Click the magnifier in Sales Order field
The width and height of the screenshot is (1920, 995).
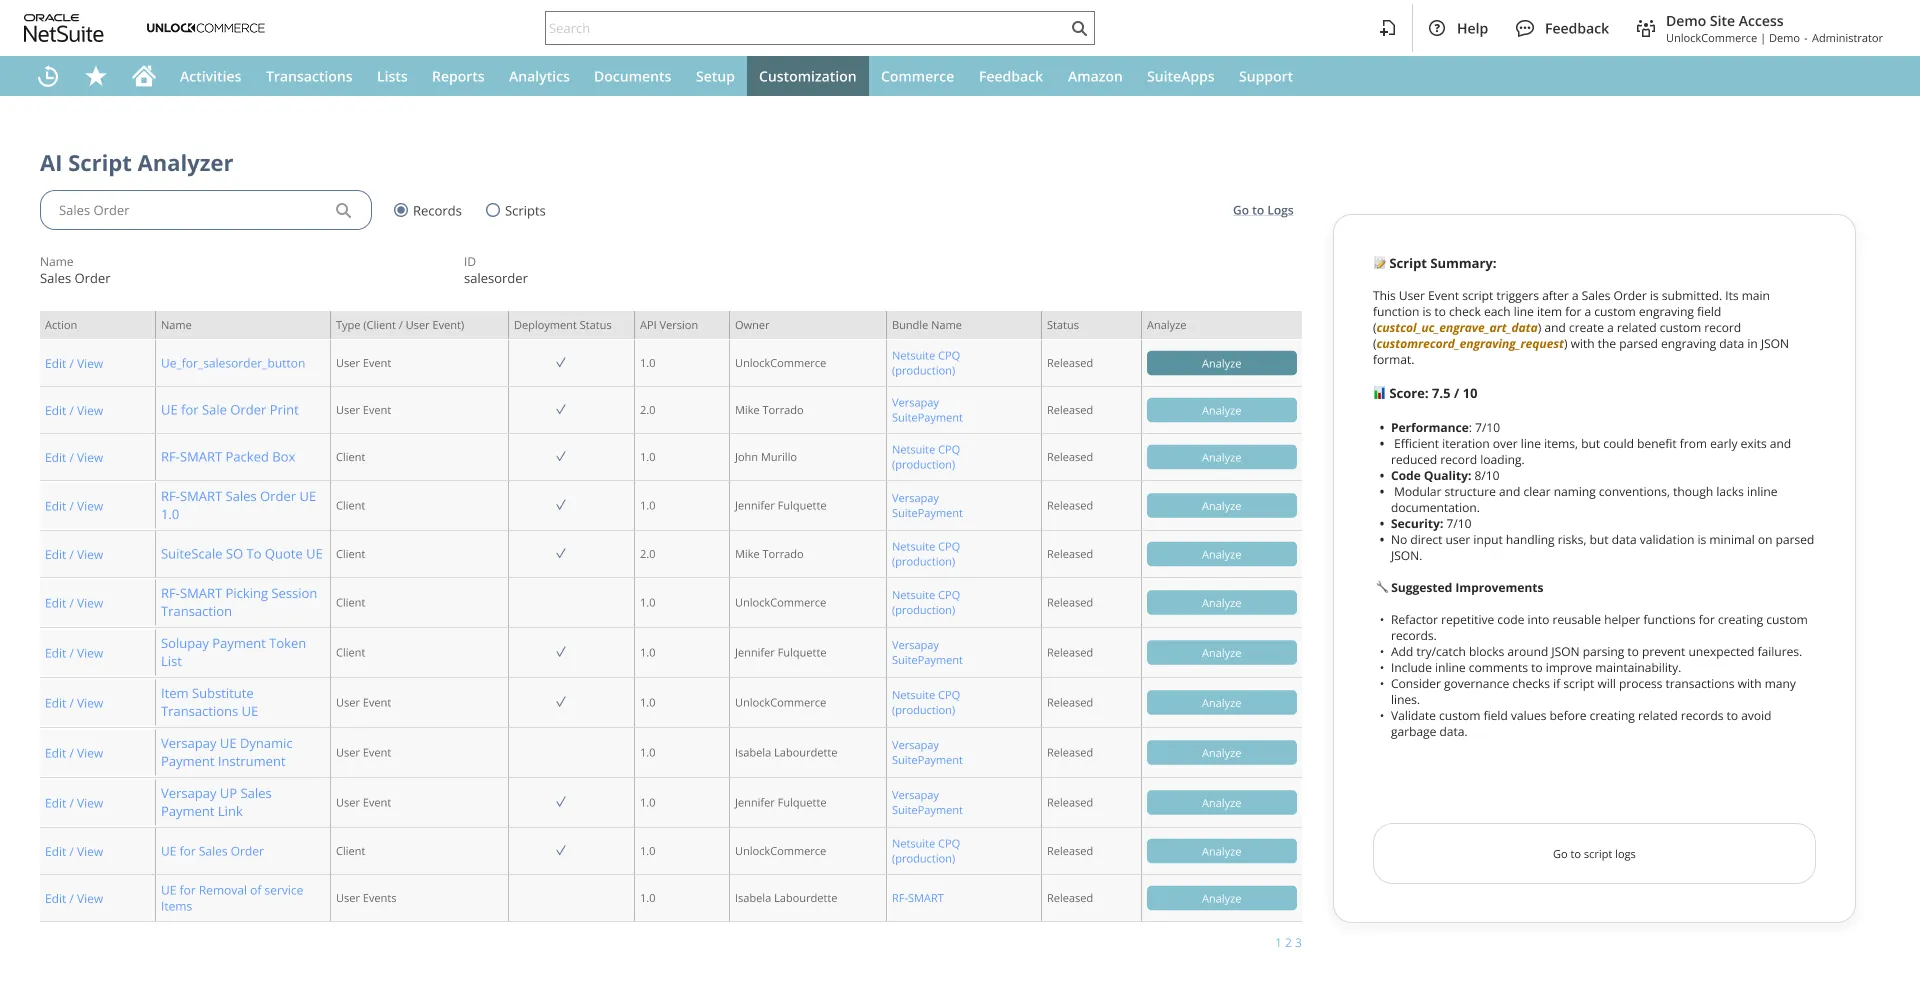343,211
